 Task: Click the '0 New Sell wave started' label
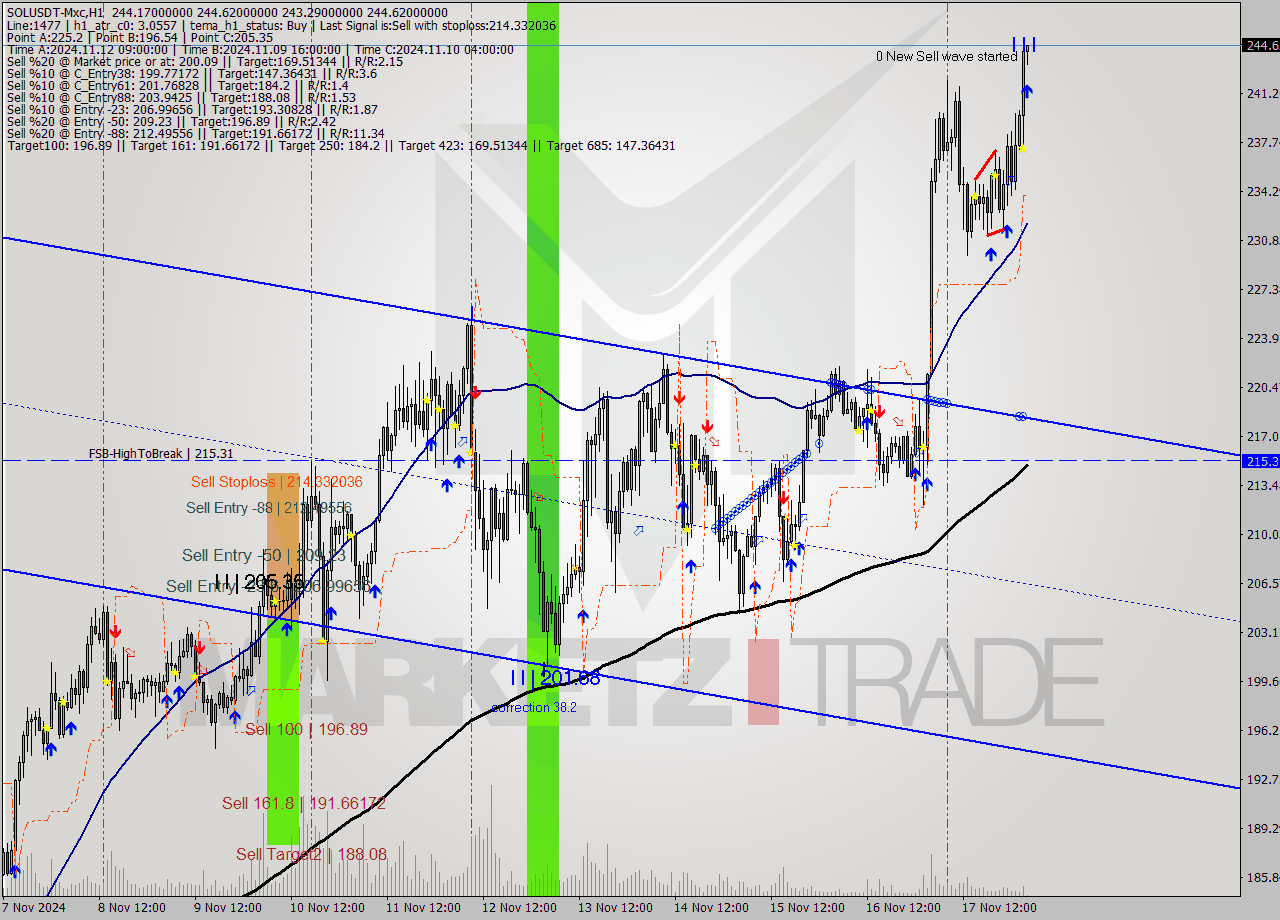click(x=947, y=57)
